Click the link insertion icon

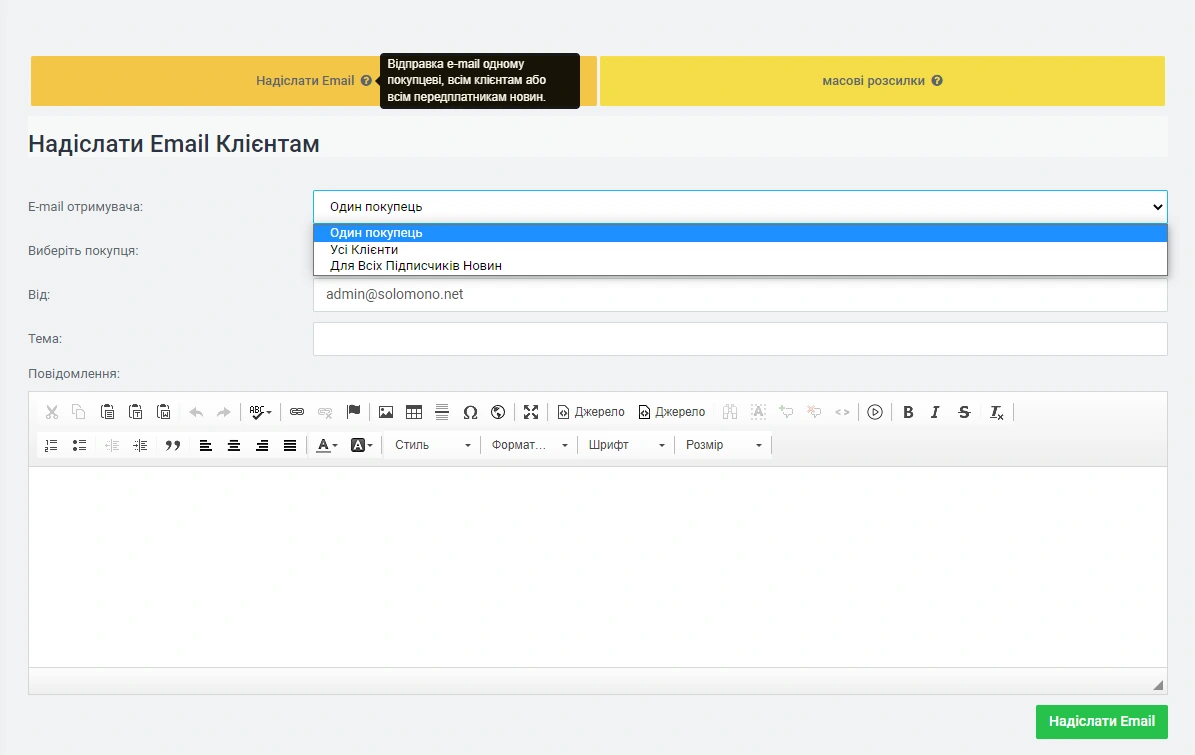click(297, 412)
